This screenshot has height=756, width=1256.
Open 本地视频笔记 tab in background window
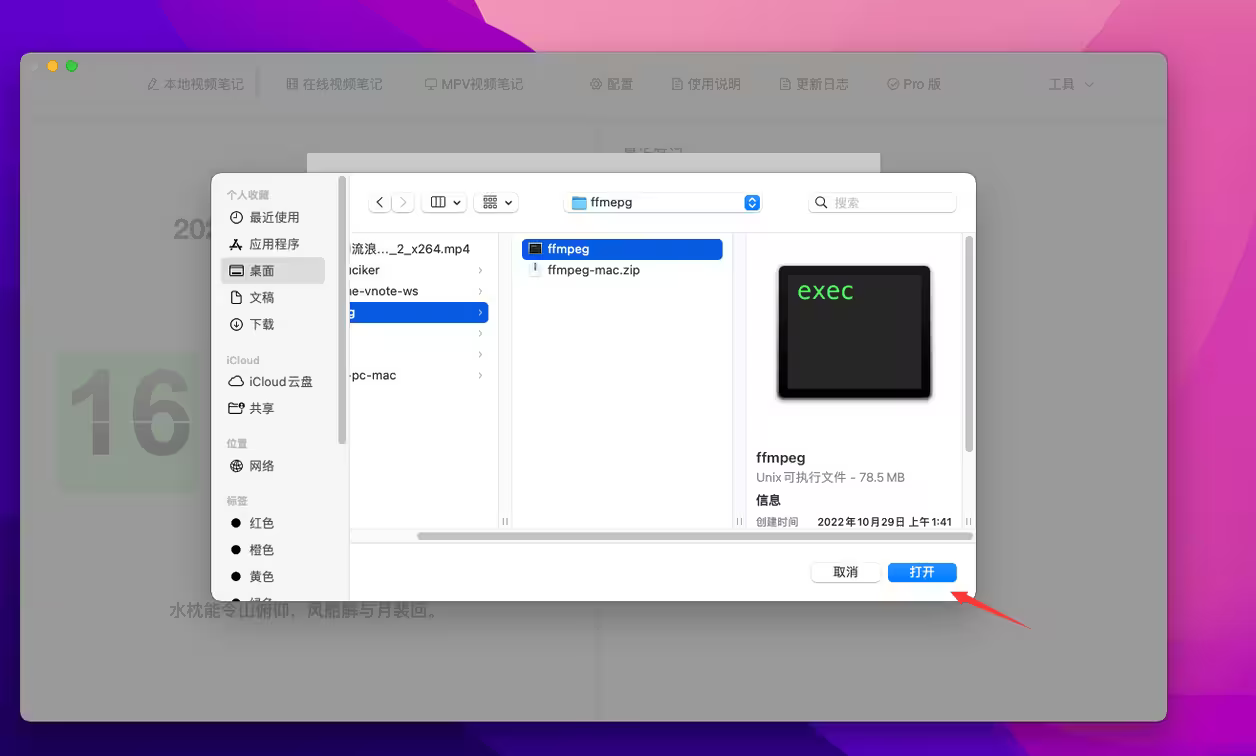195,84
